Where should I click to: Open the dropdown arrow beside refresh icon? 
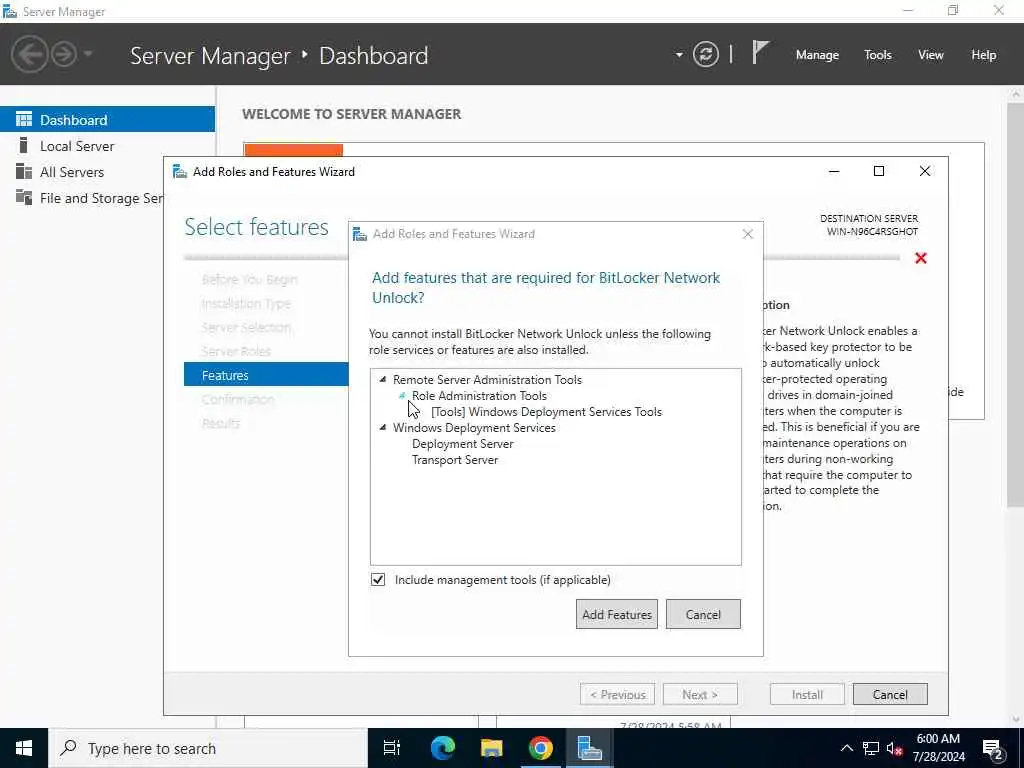tap(679, 55)
